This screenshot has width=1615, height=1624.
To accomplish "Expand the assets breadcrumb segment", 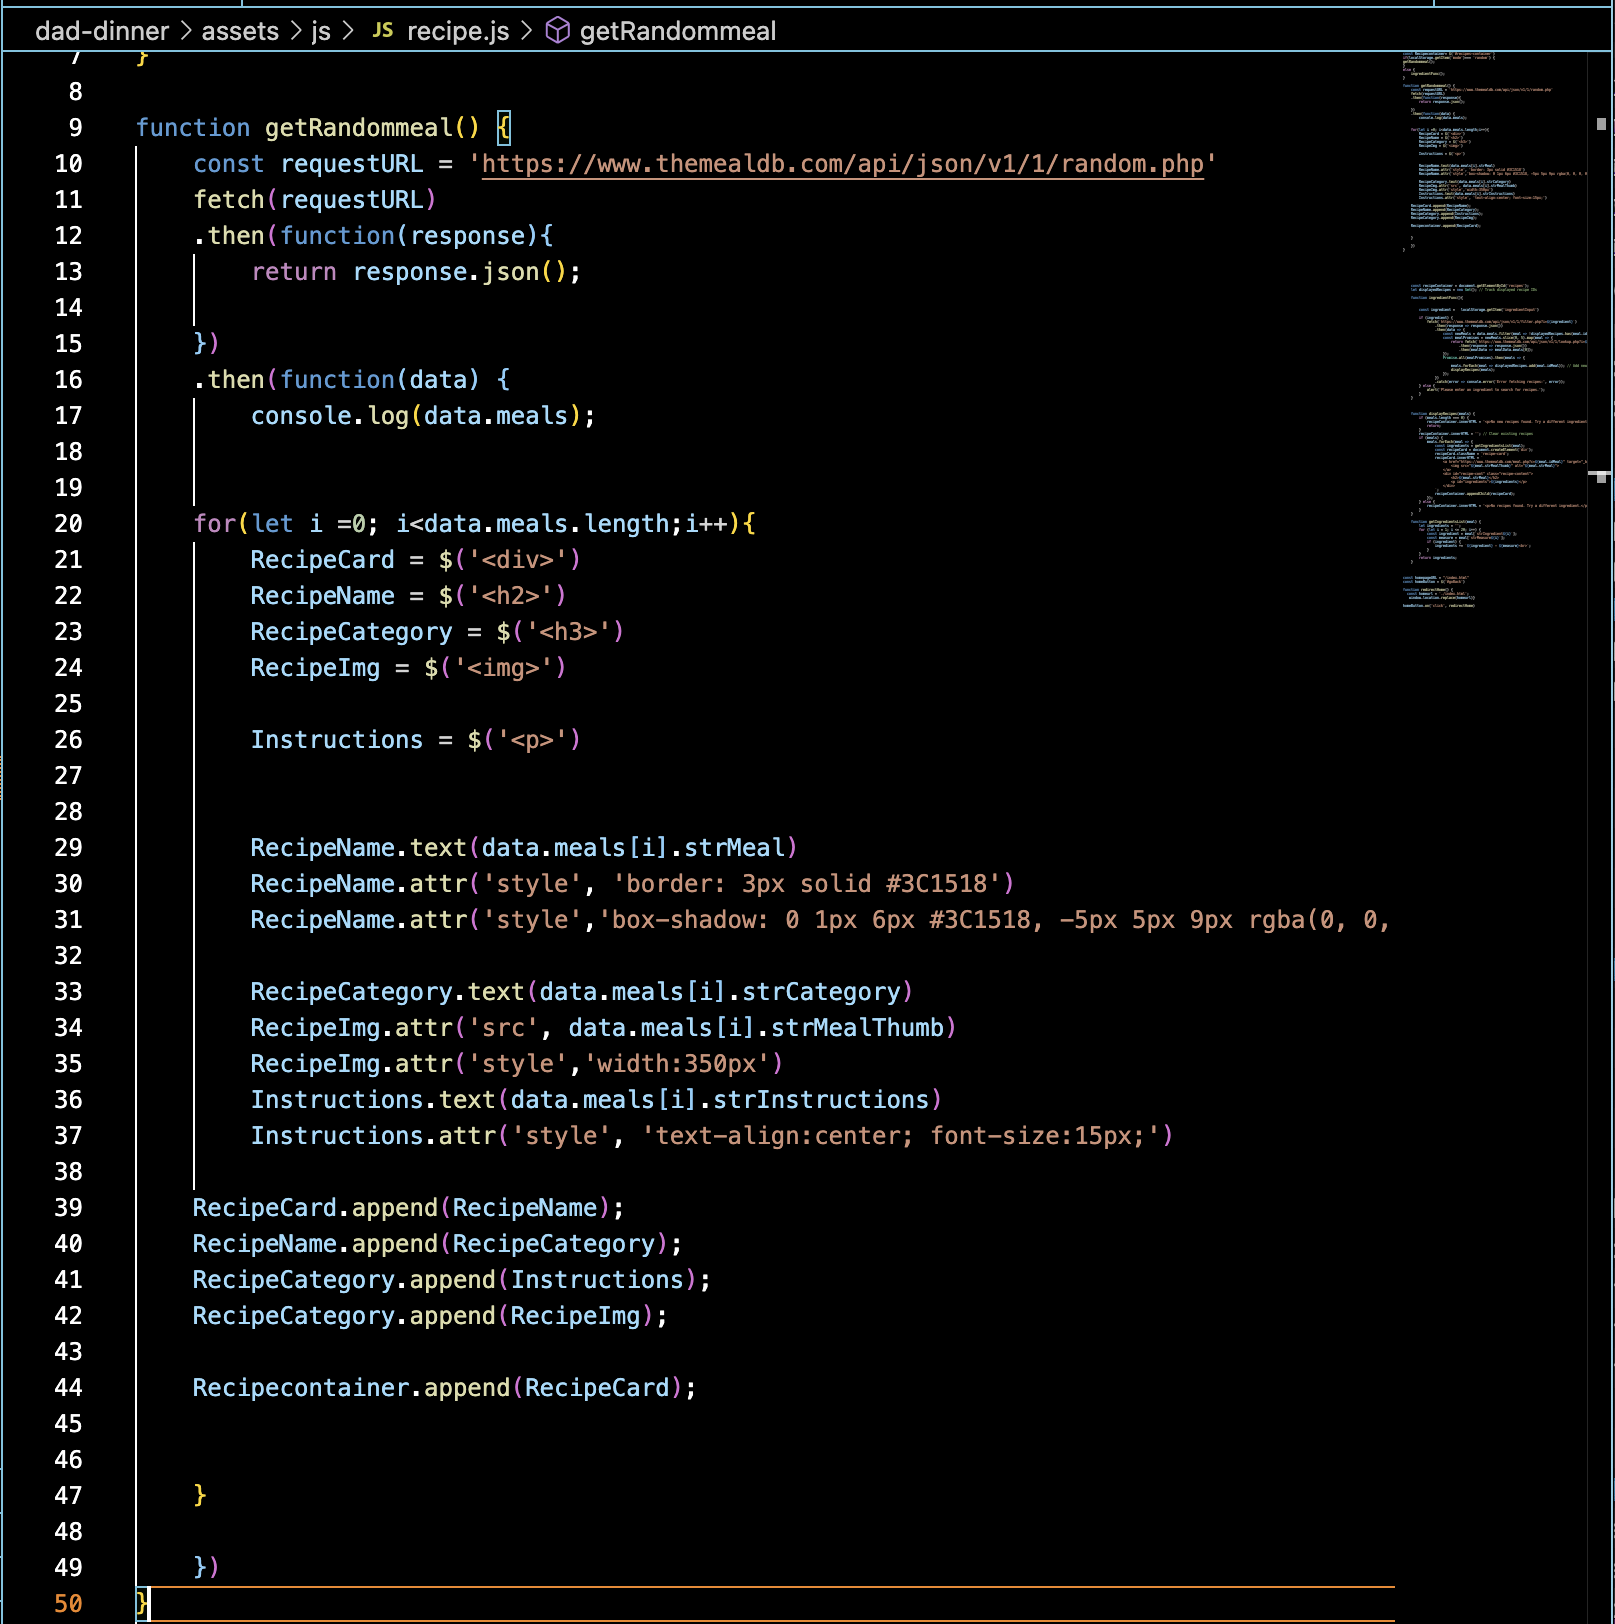I will (240, 31).
